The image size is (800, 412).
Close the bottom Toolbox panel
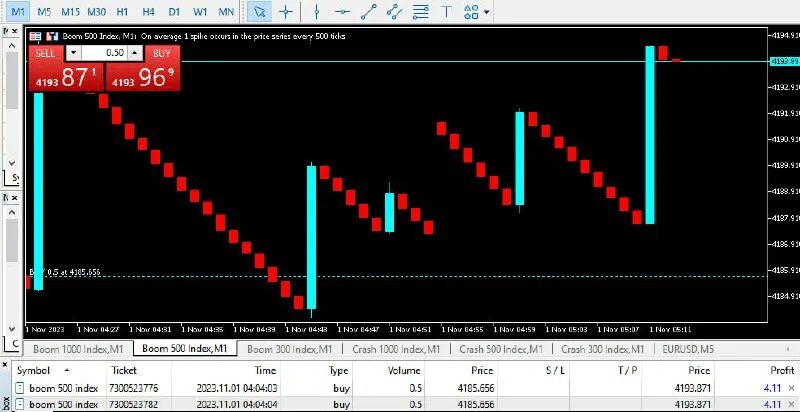[x=5, y=365]
